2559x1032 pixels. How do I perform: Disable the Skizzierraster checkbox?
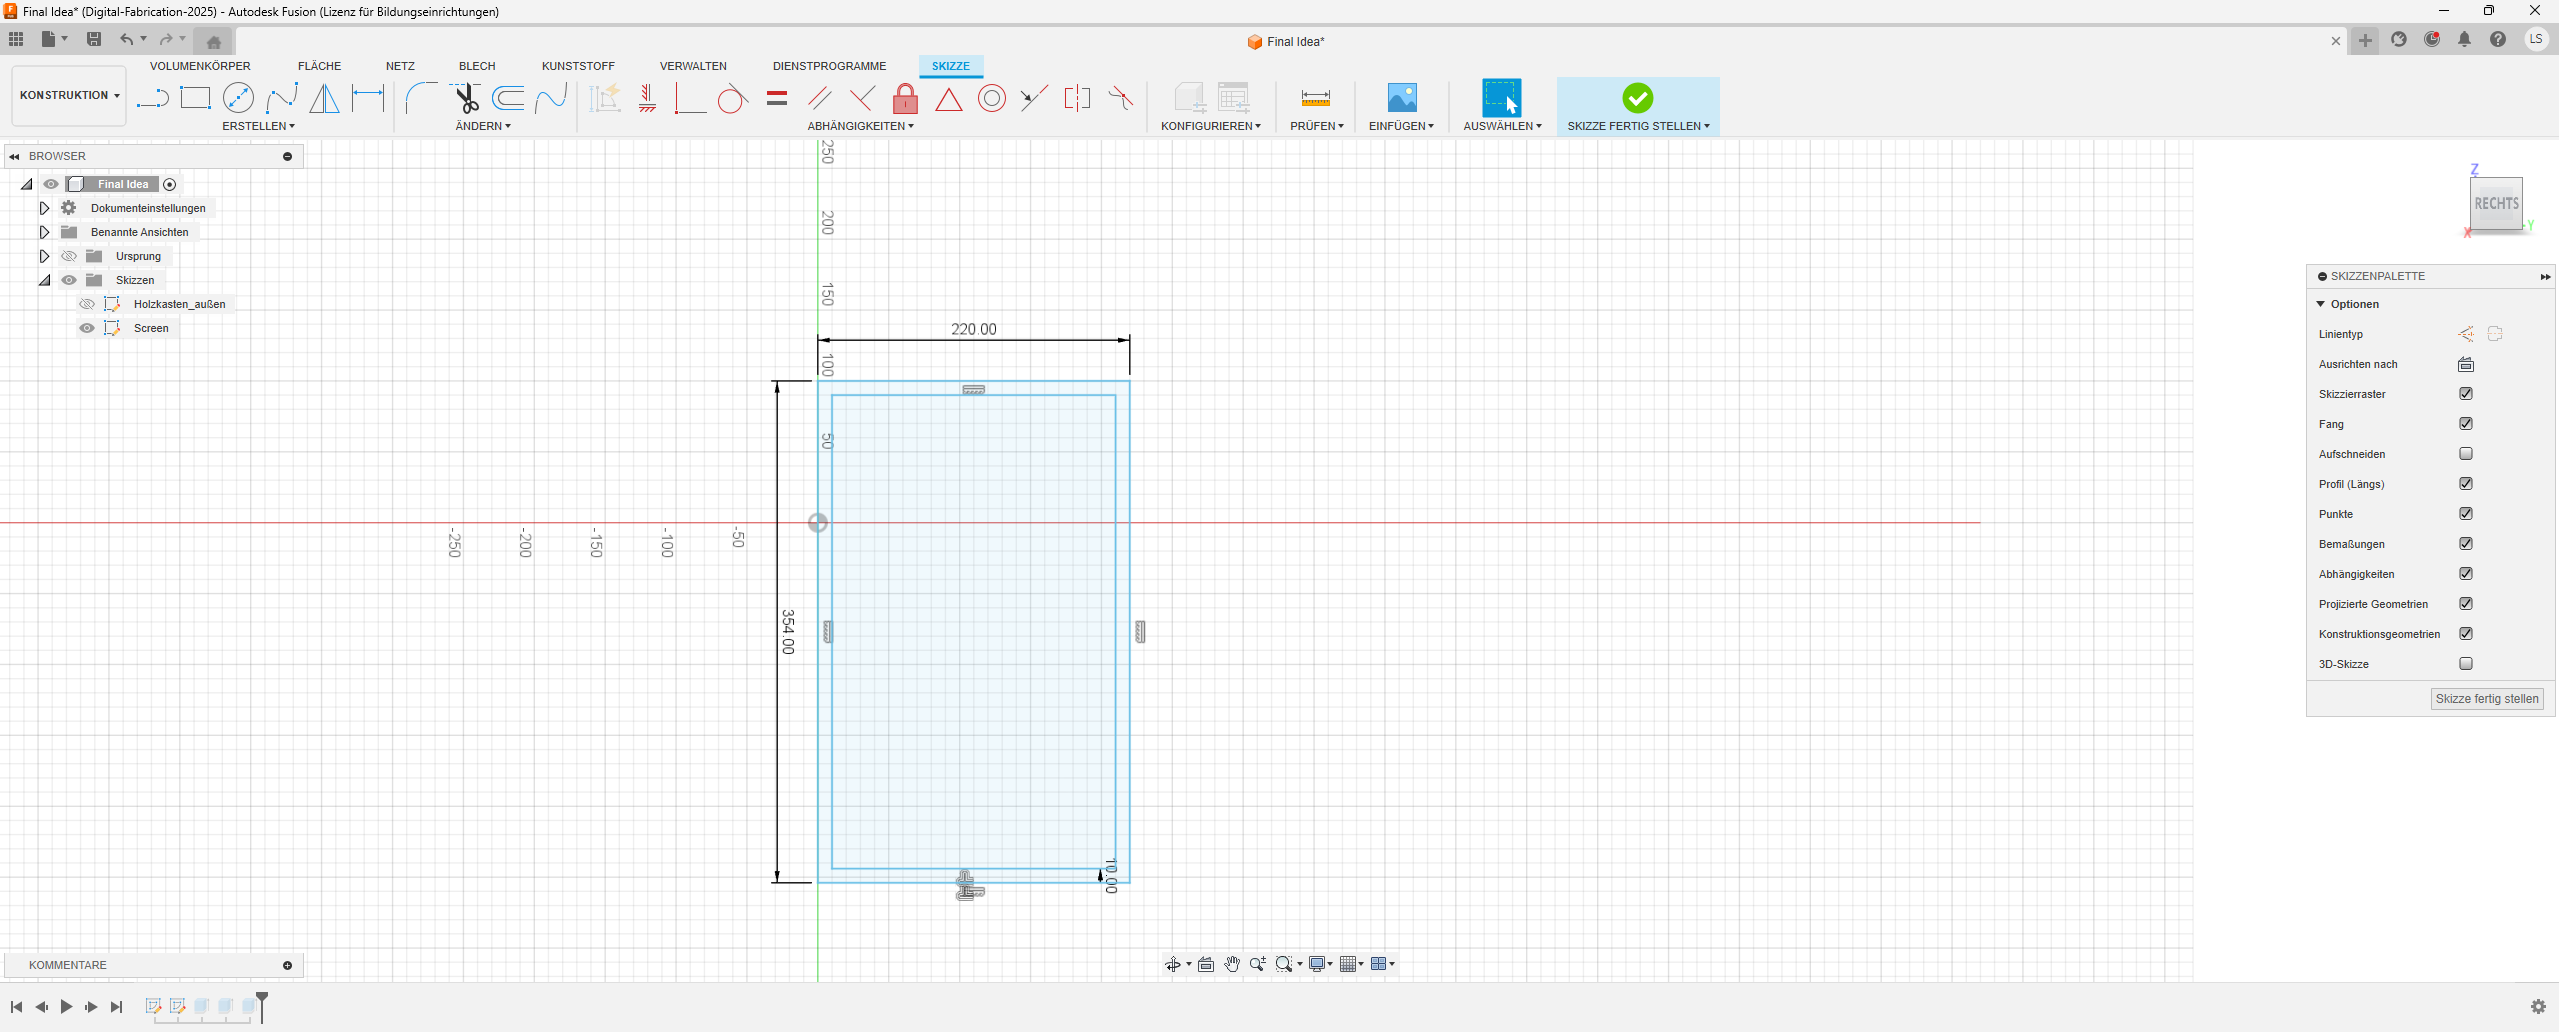2466,394
